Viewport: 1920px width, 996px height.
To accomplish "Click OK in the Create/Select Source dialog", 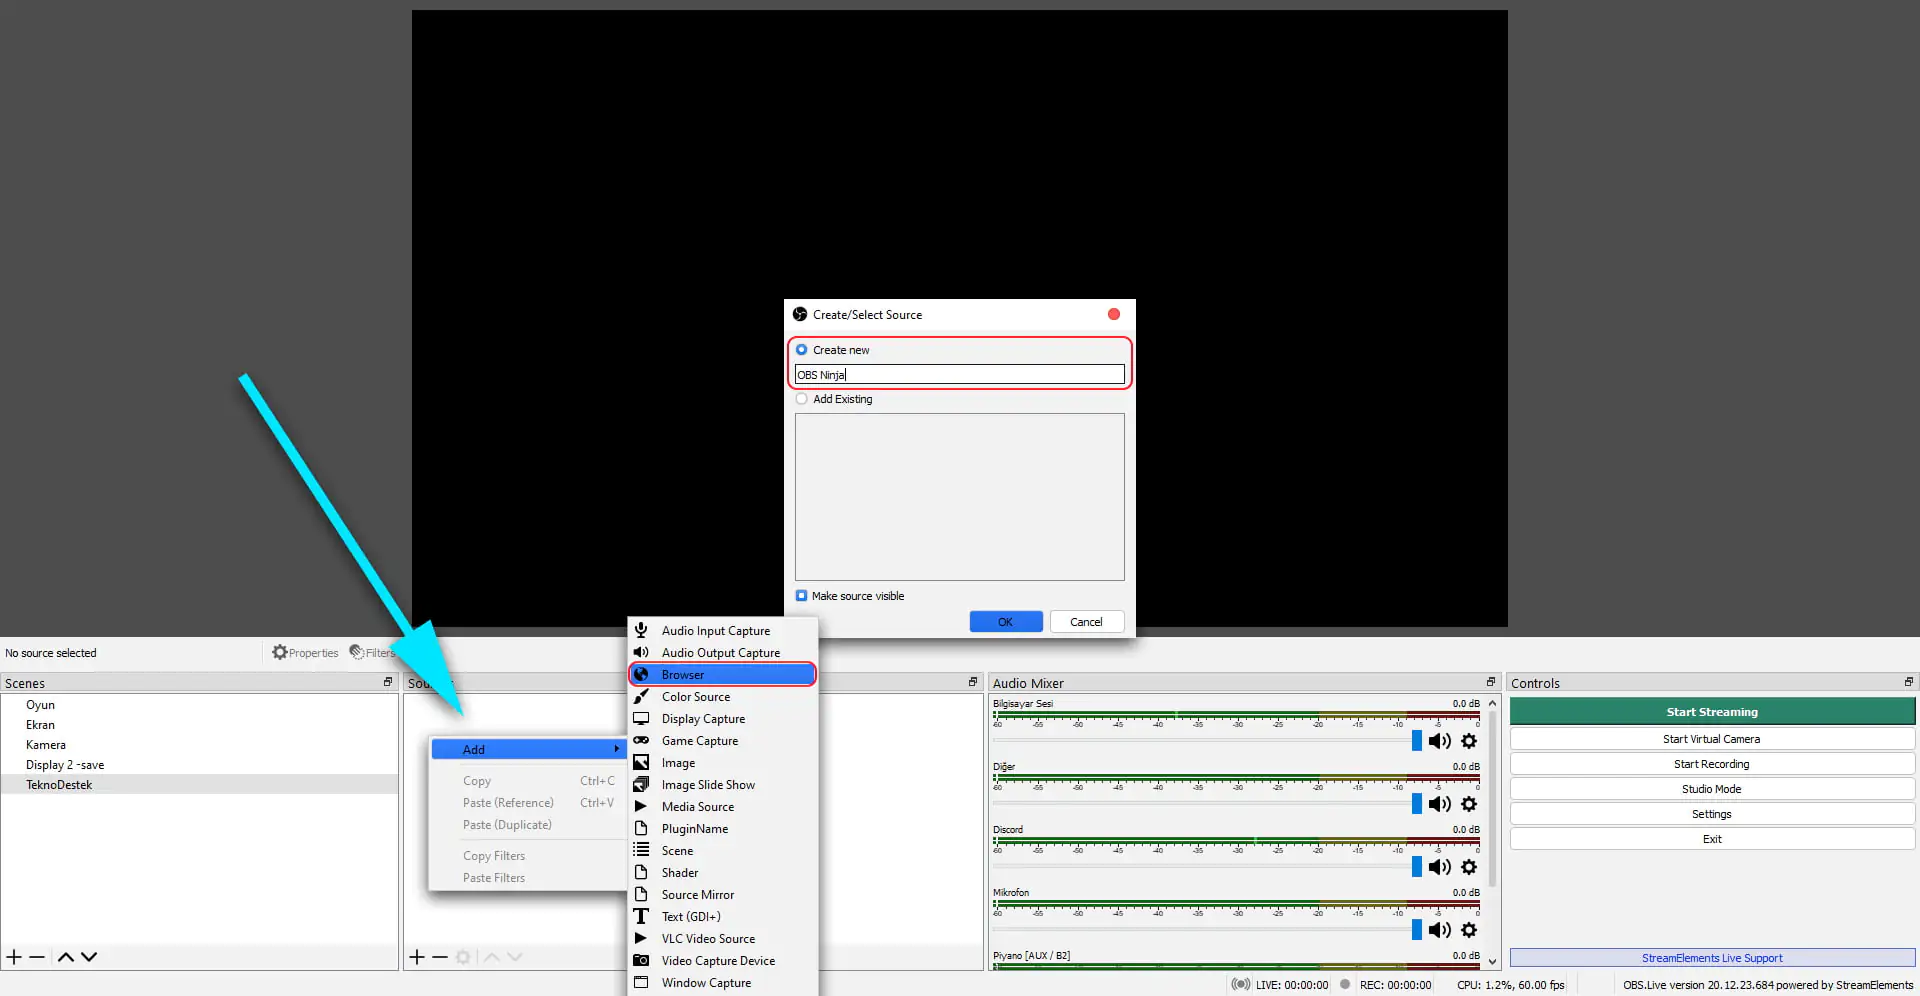I will pos(1006,622).
